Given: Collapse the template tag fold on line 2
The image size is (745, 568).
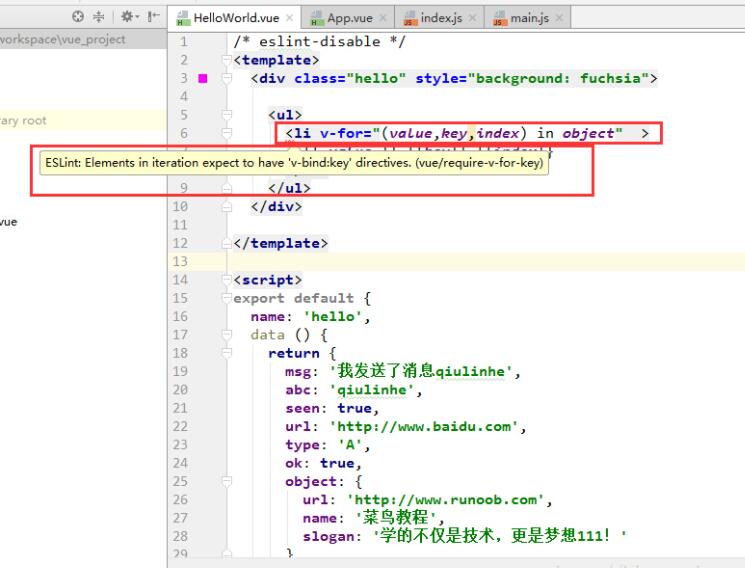Looking at the screenshot, I should tap(227, 60).
